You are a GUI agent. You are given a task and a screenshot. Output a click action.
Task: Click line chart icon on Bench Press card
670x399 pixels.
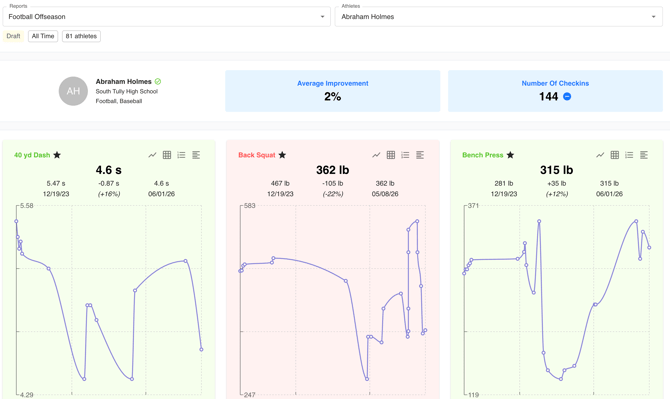[600, 155]
